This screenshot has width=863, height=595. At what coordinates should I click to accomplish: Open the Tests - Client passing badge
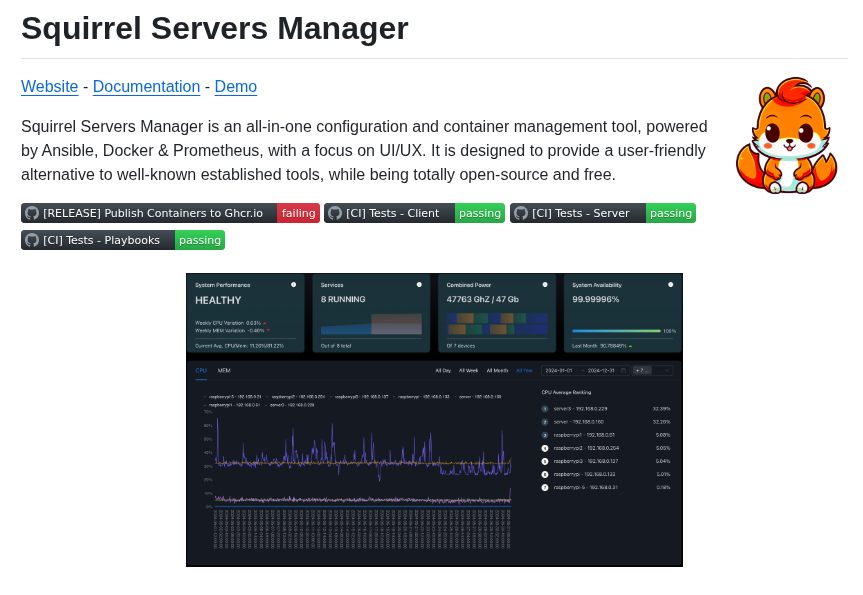414,213
